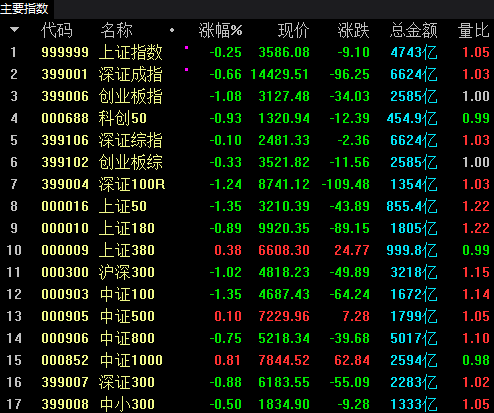Sort by 现价 column header
The width and height of the screenshot is (494, 413).
[x=293, y=30]
